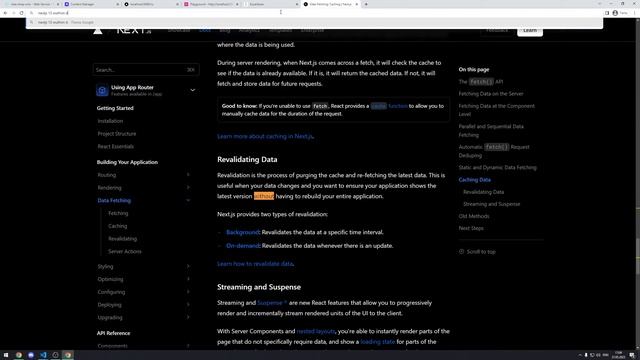Screen dimensions: 640x360
Task: Show hidden system tray icons
Action: pos(580,355)
